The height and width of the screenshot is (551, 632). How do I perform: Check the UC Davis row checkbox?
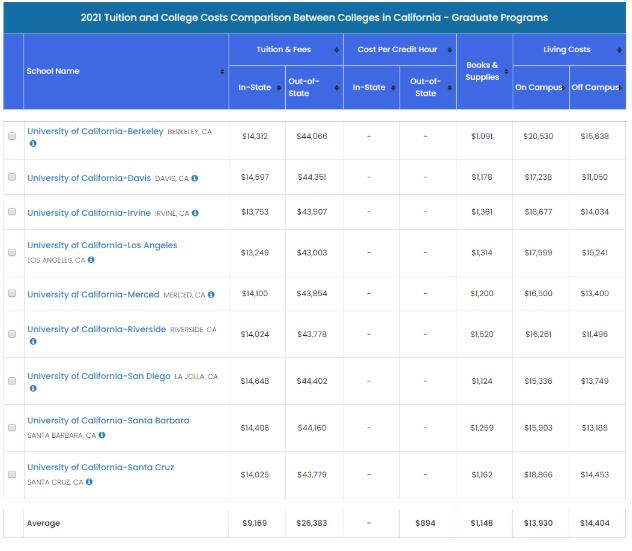(x=12, y=177)
